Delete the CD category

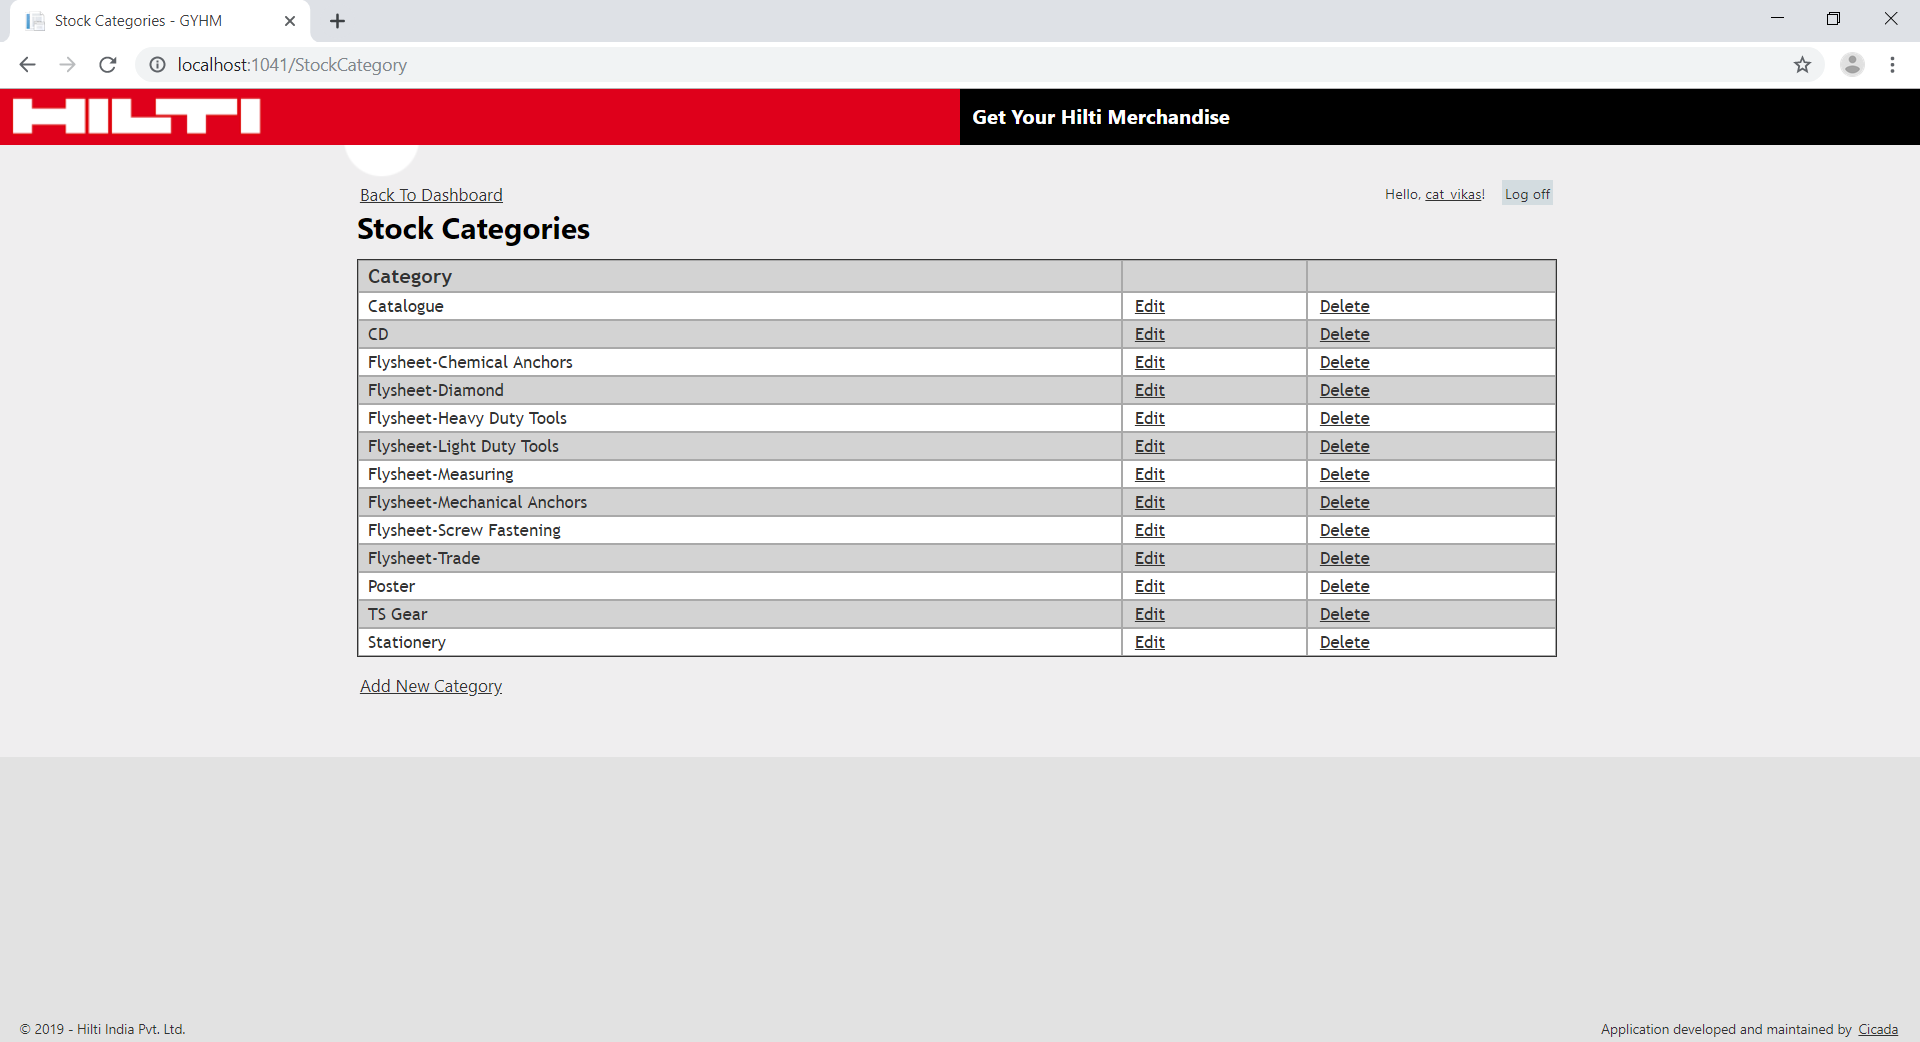click(x=1344, y=334)
